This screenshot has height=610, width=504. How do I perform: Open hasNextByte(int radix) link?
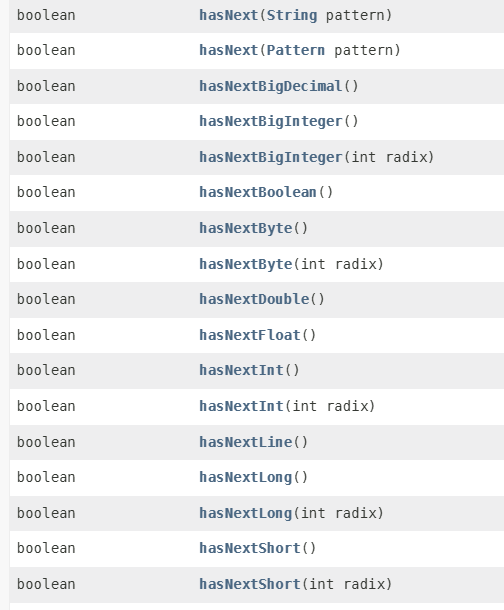tap(245, 264)
